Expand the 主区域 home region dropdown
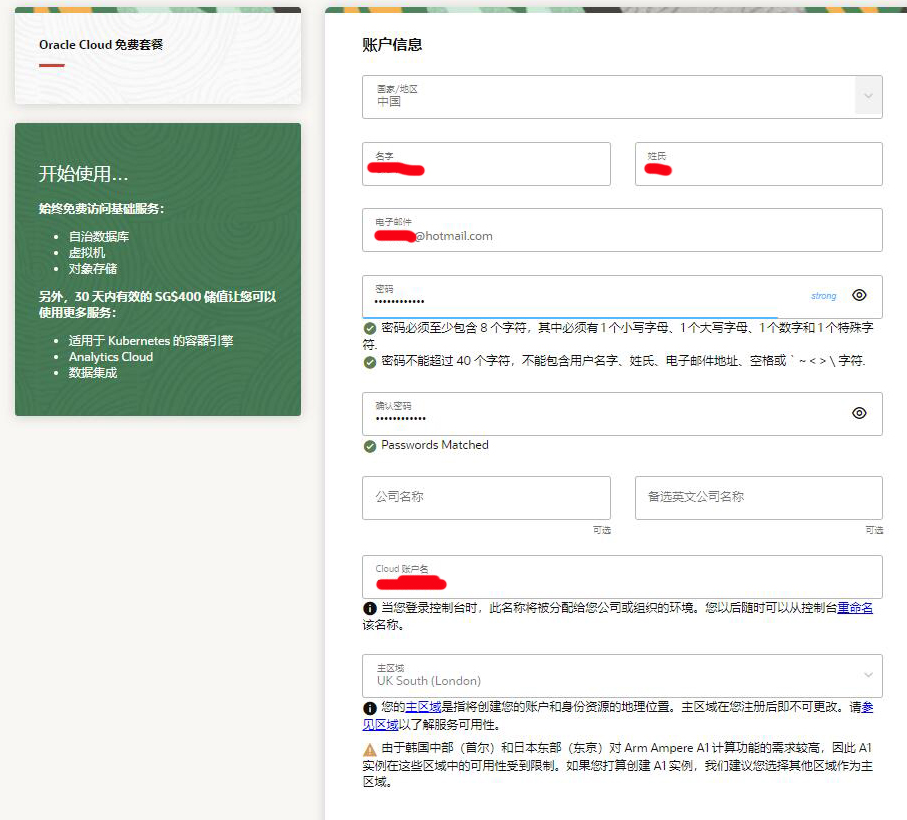Screen dimensions: 907x820 click(x=622, y=675)
